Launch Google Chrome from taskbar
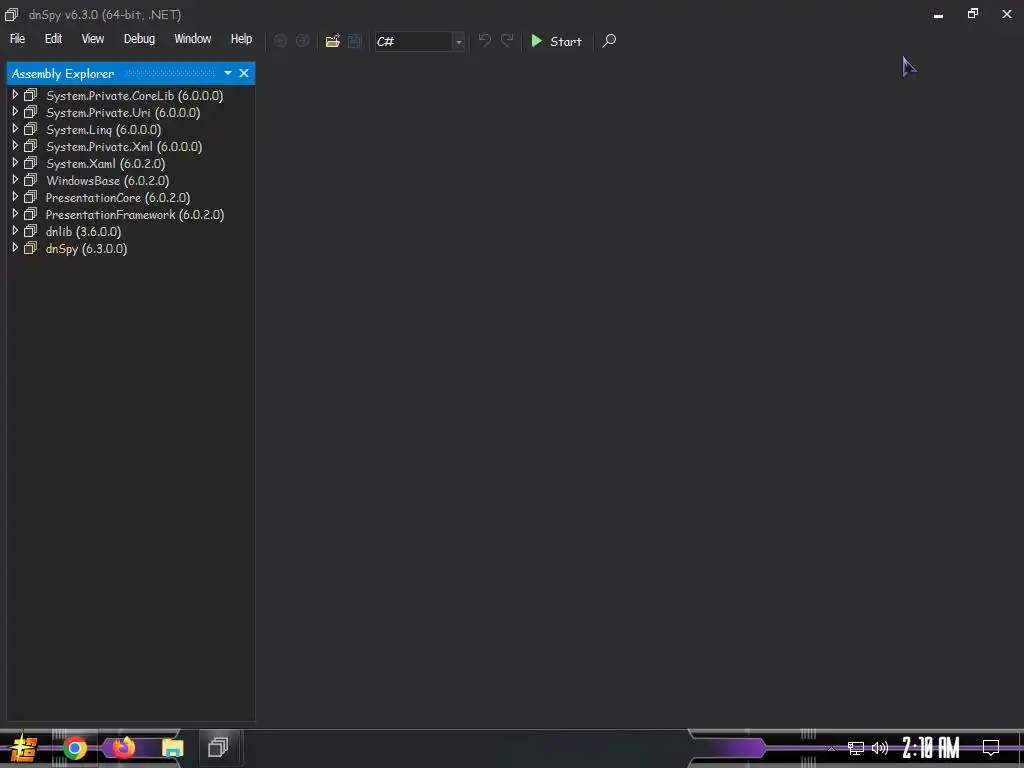 pyautogui.click(x=74, y=748)
